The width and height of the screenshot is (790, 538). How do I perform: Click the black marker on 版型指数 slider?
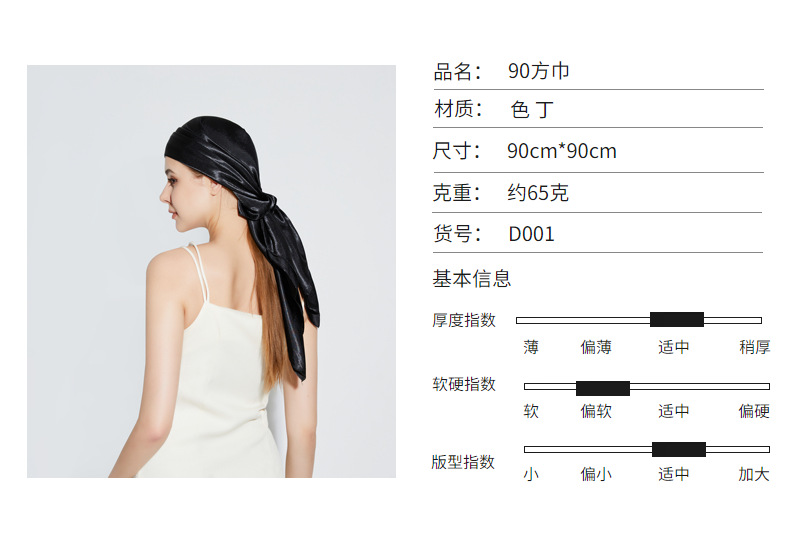click(679, 449)
